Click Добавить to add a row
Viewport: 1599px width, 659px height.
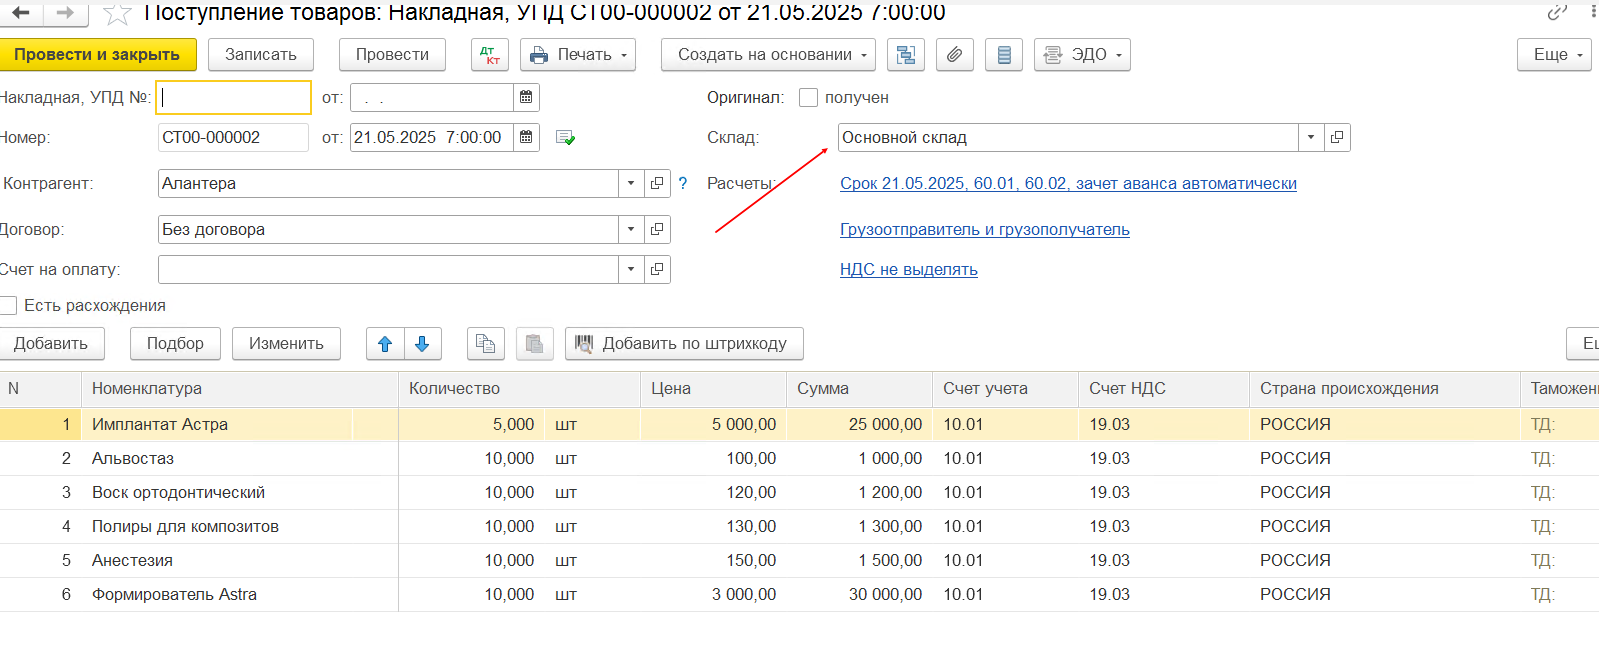click(x=51, y=343)
